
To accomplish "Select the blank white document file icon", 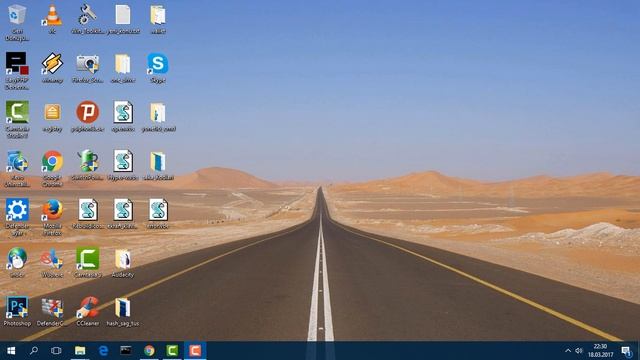I will click(x=122, y=16).
